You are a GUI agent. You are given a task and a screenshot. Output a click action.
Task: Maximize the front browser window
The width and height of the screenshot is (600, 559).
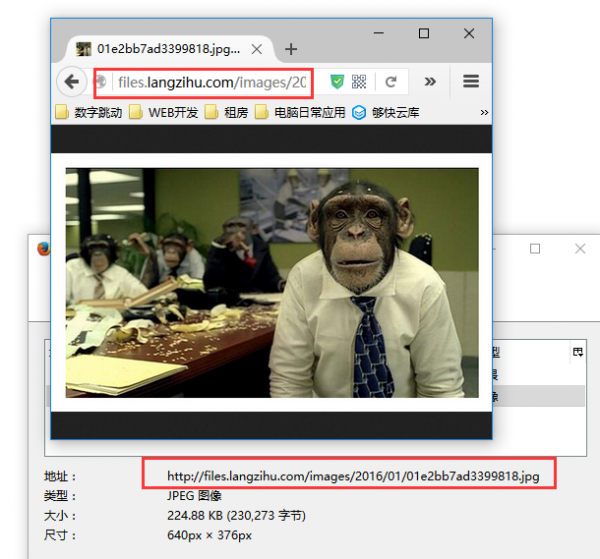click(424, 33)
